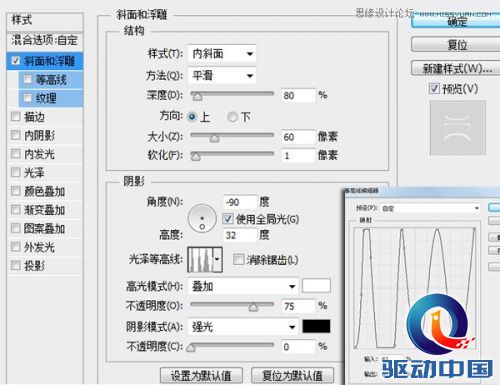Enable the 渐变叠加 style checkbox
Viewport: 500px width, 385px height.
tap(15, 210)
